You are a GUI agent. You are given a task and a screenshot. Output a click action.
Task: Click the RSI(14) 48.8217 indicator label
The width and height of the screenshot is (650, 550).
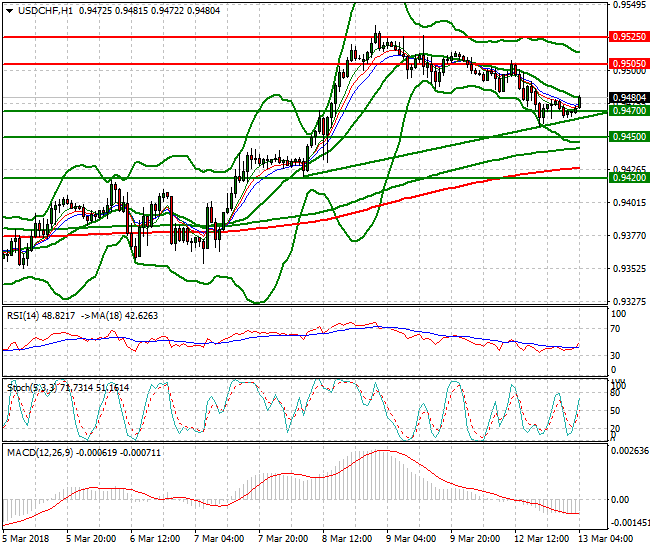pos(41,316)
